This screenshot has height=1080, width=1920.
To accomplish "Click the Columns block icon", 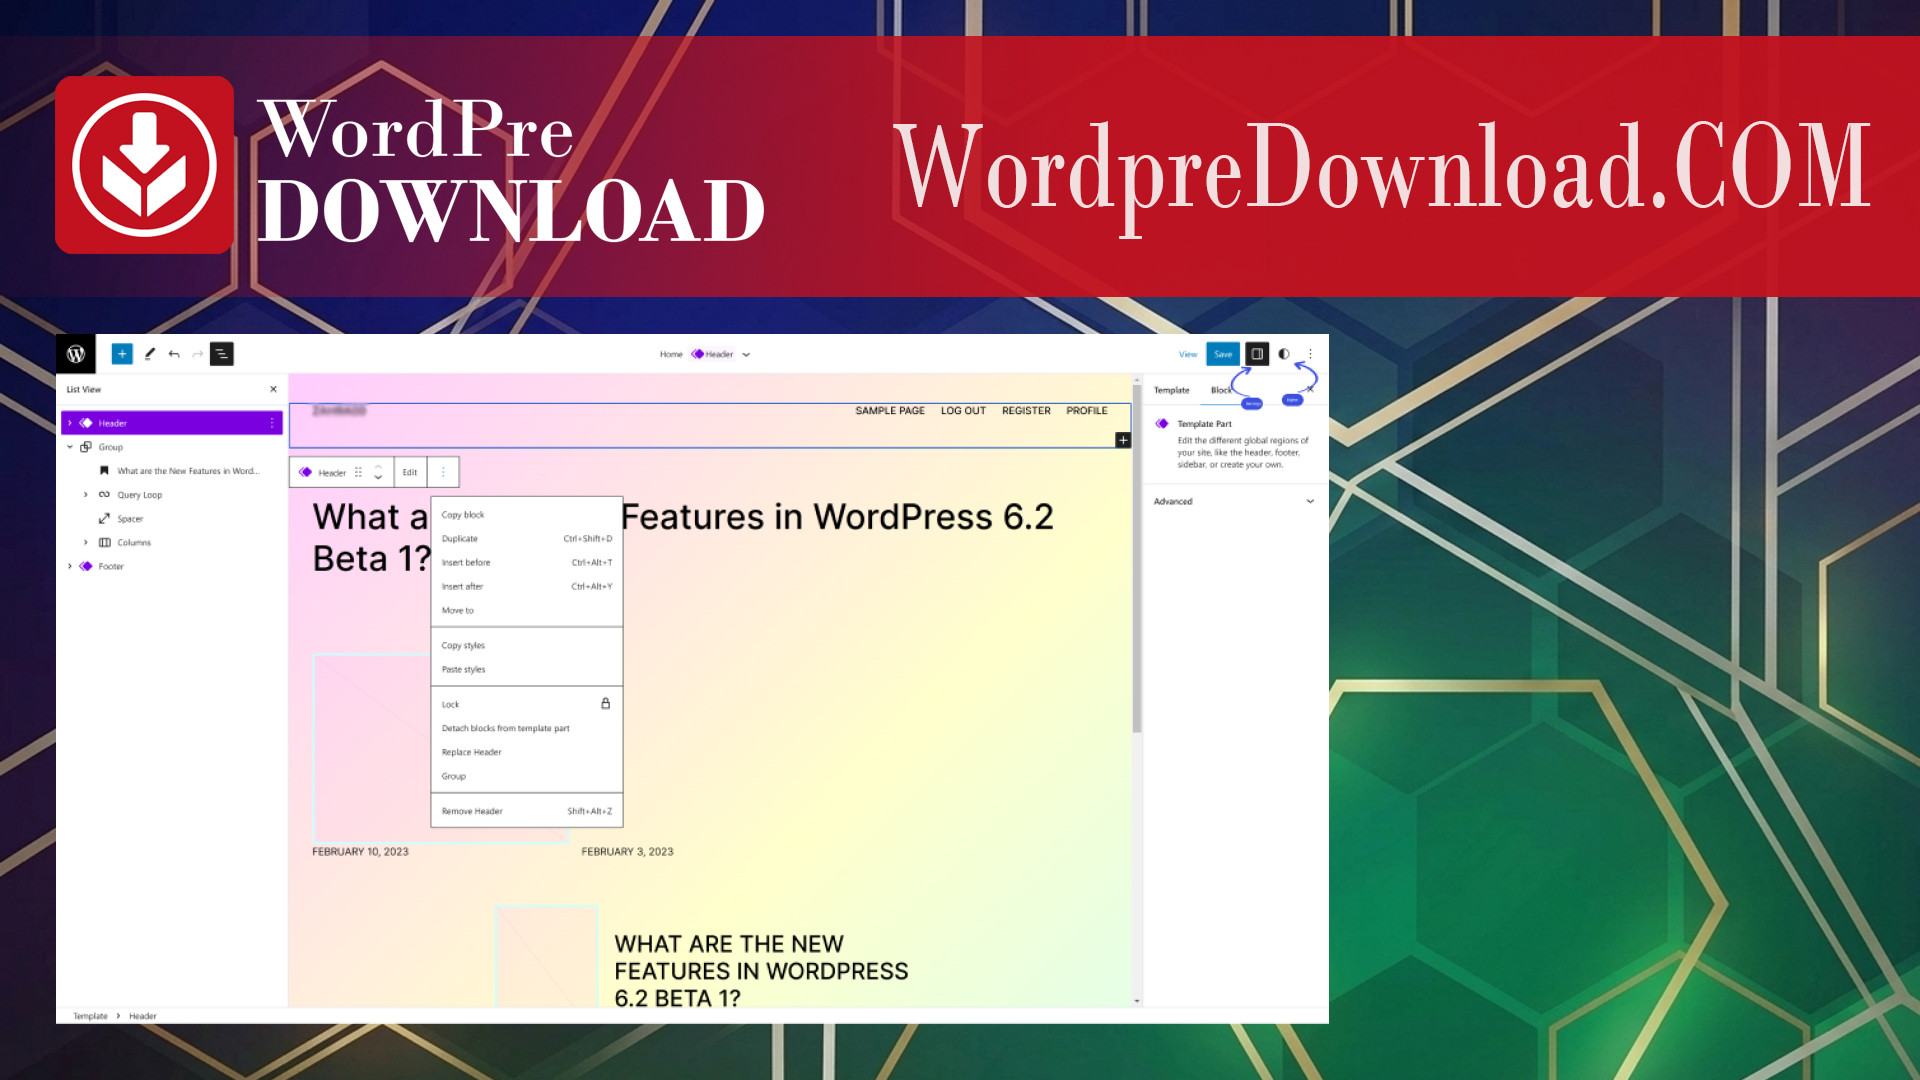I will 104,543.
